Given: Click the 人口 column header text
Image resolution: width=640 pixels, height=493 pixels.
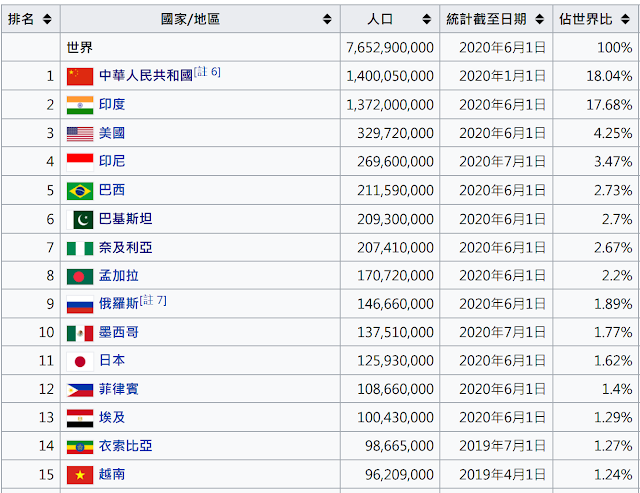Looking at the screenshot, I should [380, 19].
